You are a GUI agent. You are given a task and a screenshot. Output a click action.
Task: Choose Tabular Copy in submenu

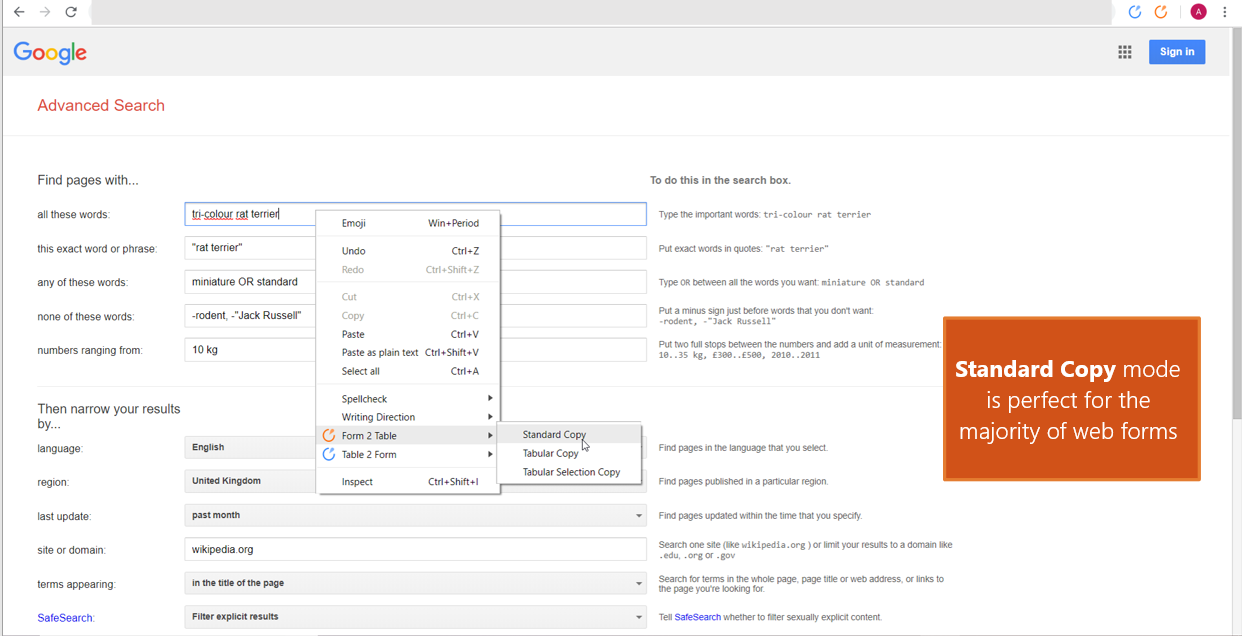(550, 453)
